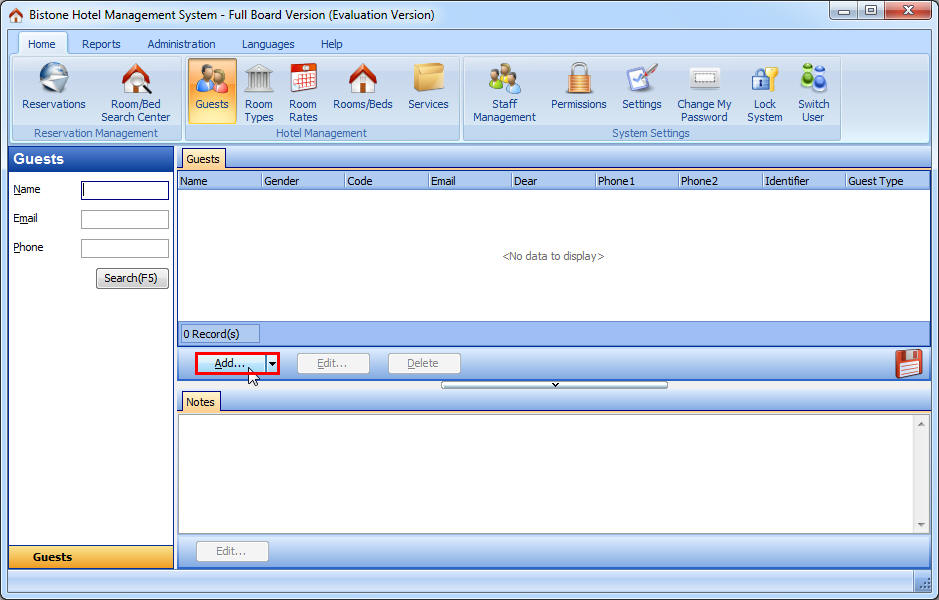Image resolution: width=939 pixels, height=600 pixels.
Task: Click the Add... button
Action: coord(231,364)
